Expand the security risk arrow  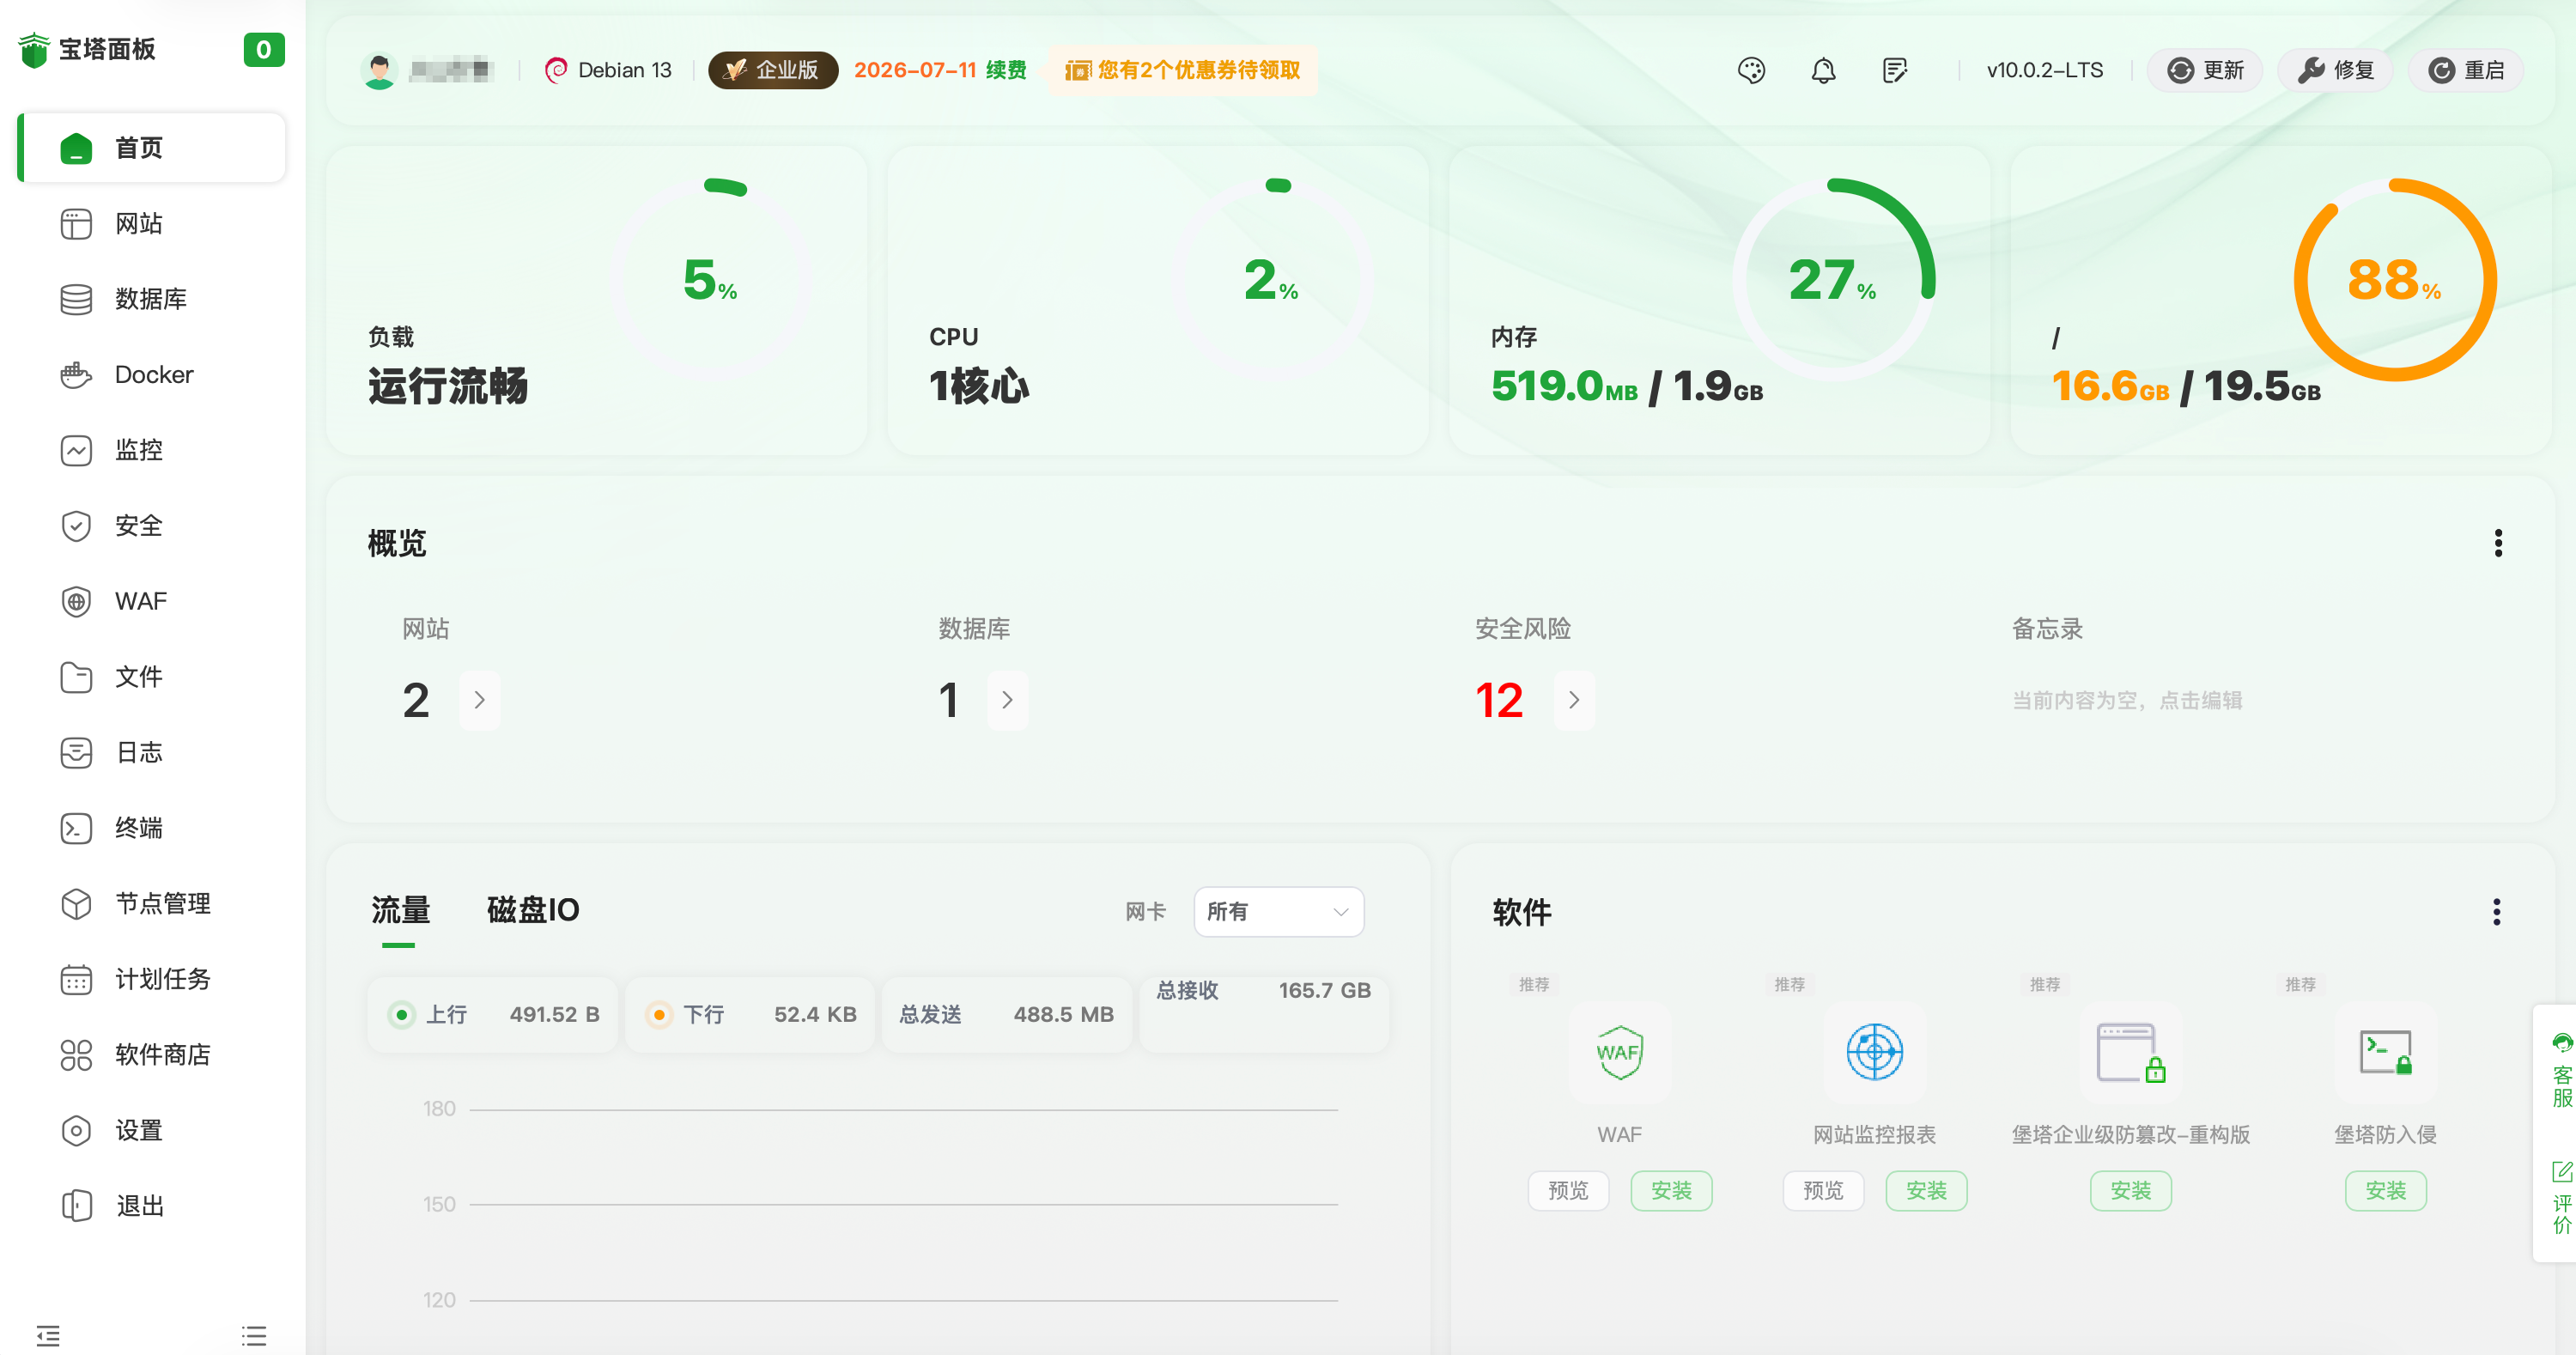click(1573, 700)
